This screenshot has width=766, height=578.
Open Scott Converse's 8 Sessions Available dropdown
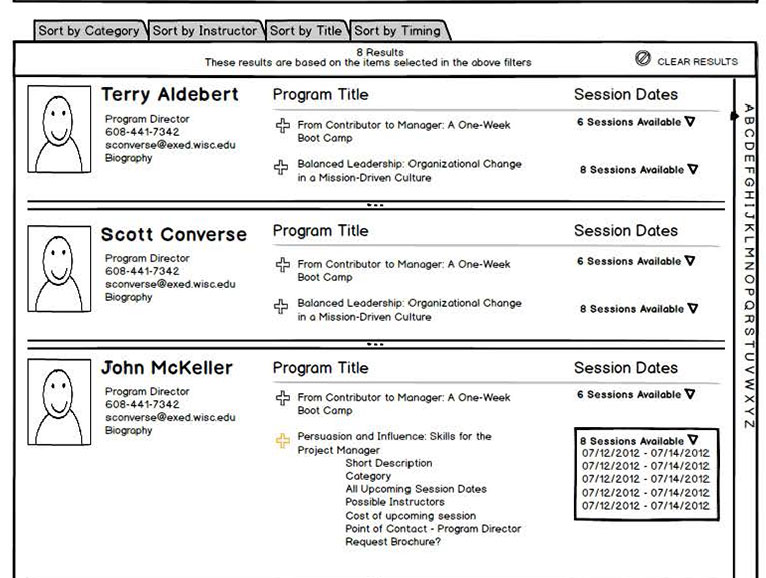639,309
